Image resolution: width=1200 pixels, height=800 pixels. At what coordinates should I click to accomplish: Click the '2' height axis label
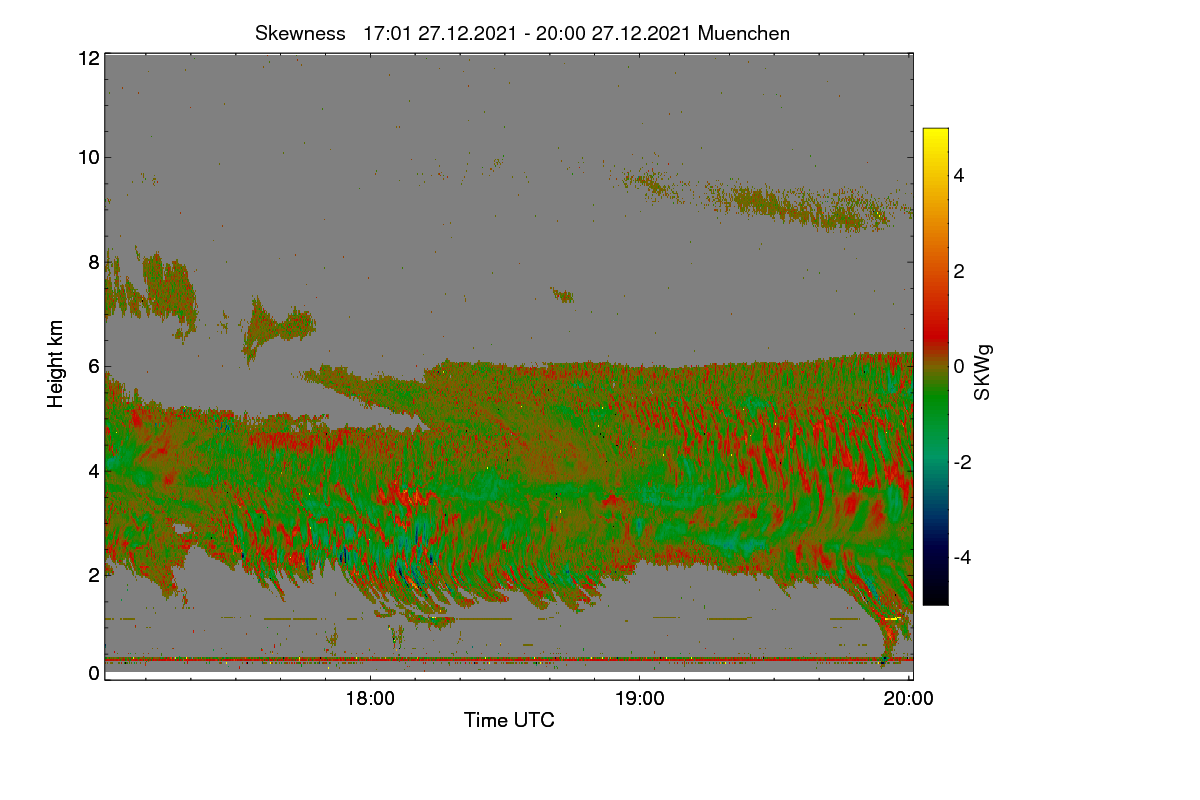(x=94, y=575)
